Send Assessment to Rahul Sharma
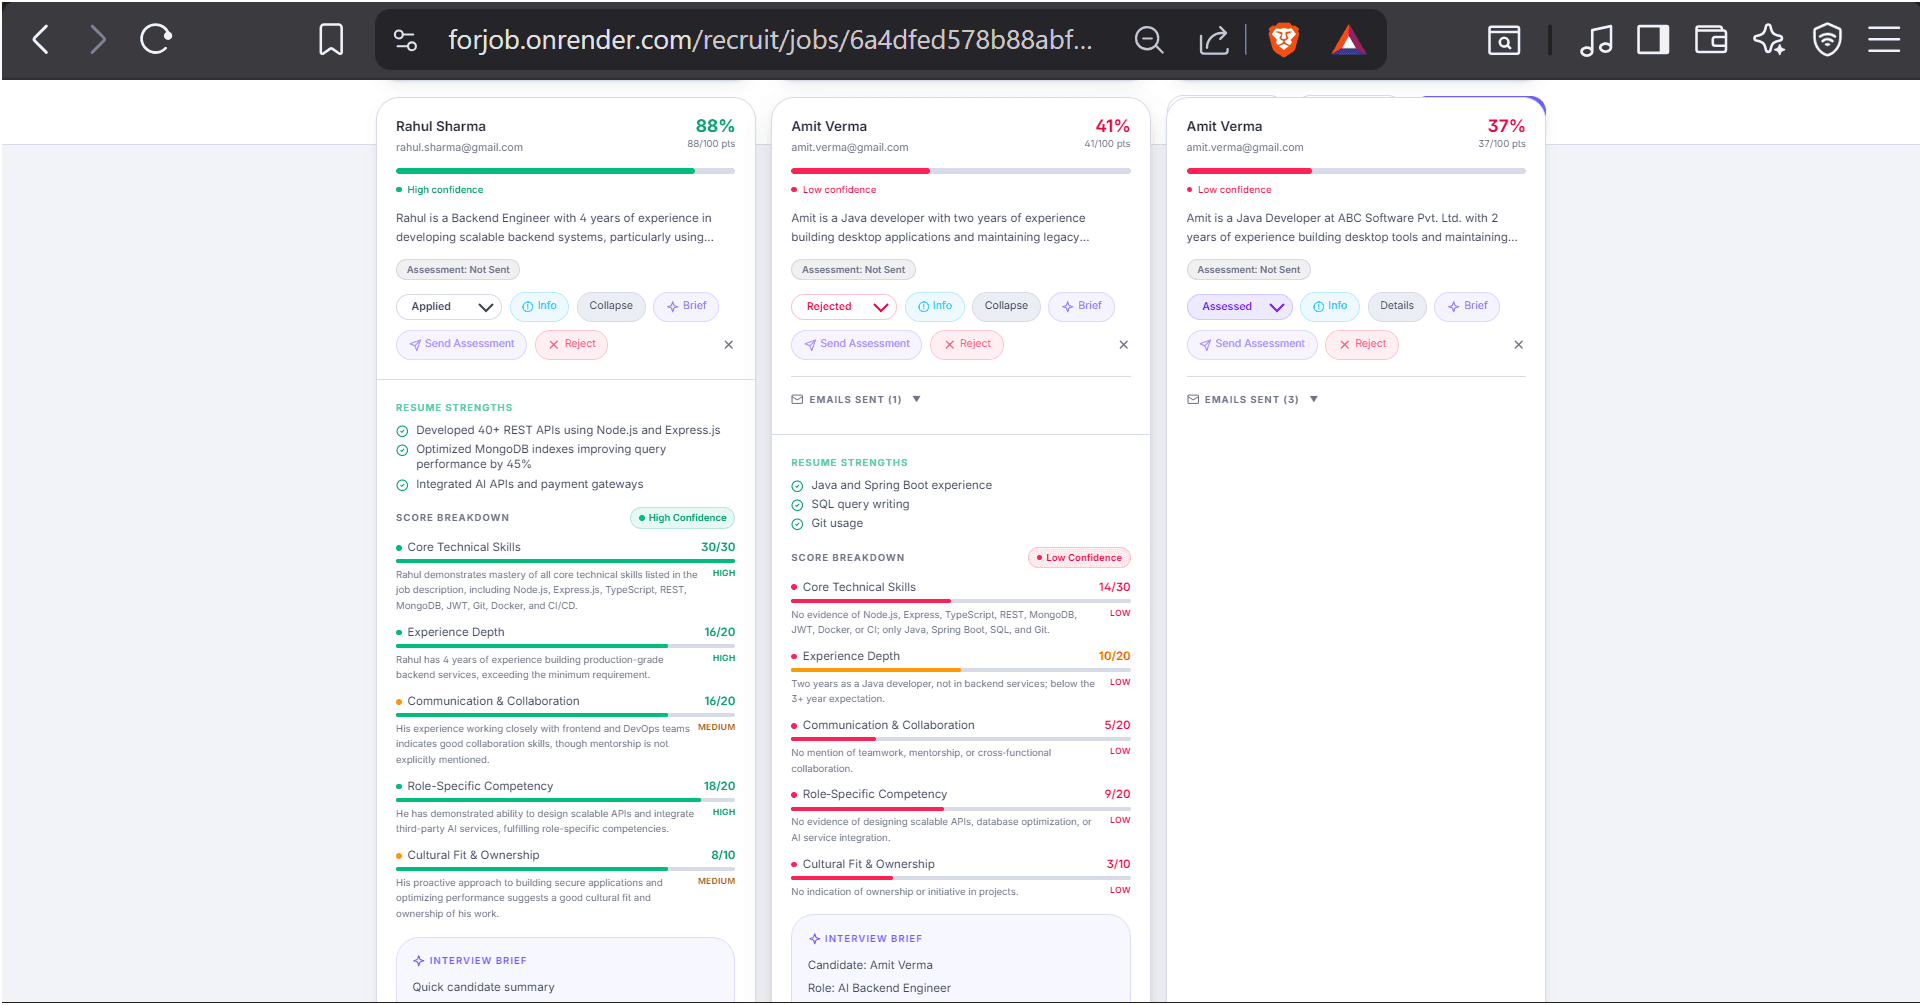Screen dimensions: 1922x1005 (461, 344)
